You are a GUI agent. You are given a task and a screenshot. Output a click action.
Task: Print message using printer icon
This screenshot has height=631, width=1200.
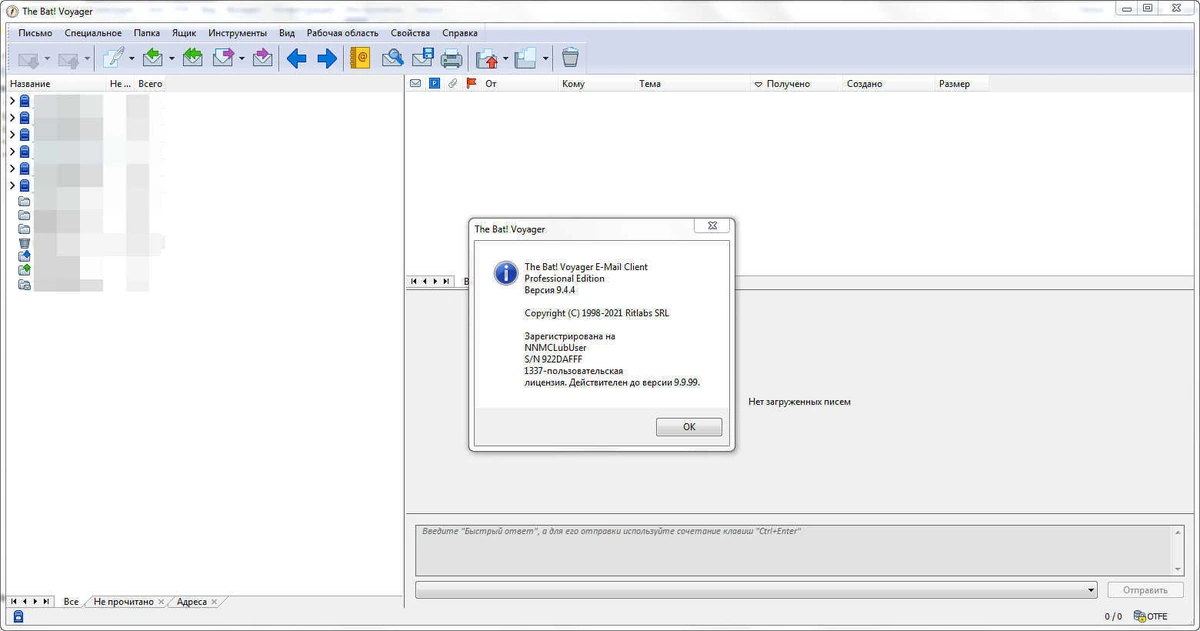pos(452,58)
